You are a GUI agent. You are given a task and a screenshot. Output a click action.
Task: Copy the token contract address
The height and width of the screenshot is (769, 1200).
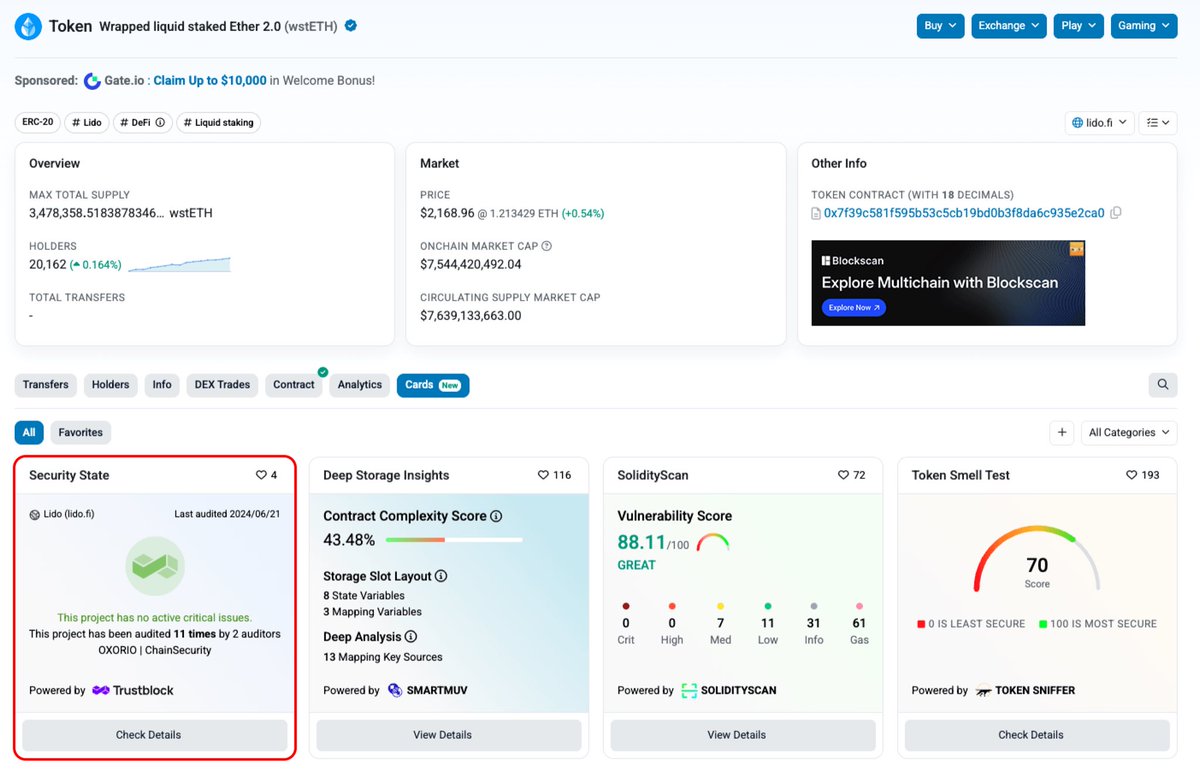tap(1116, 213)
